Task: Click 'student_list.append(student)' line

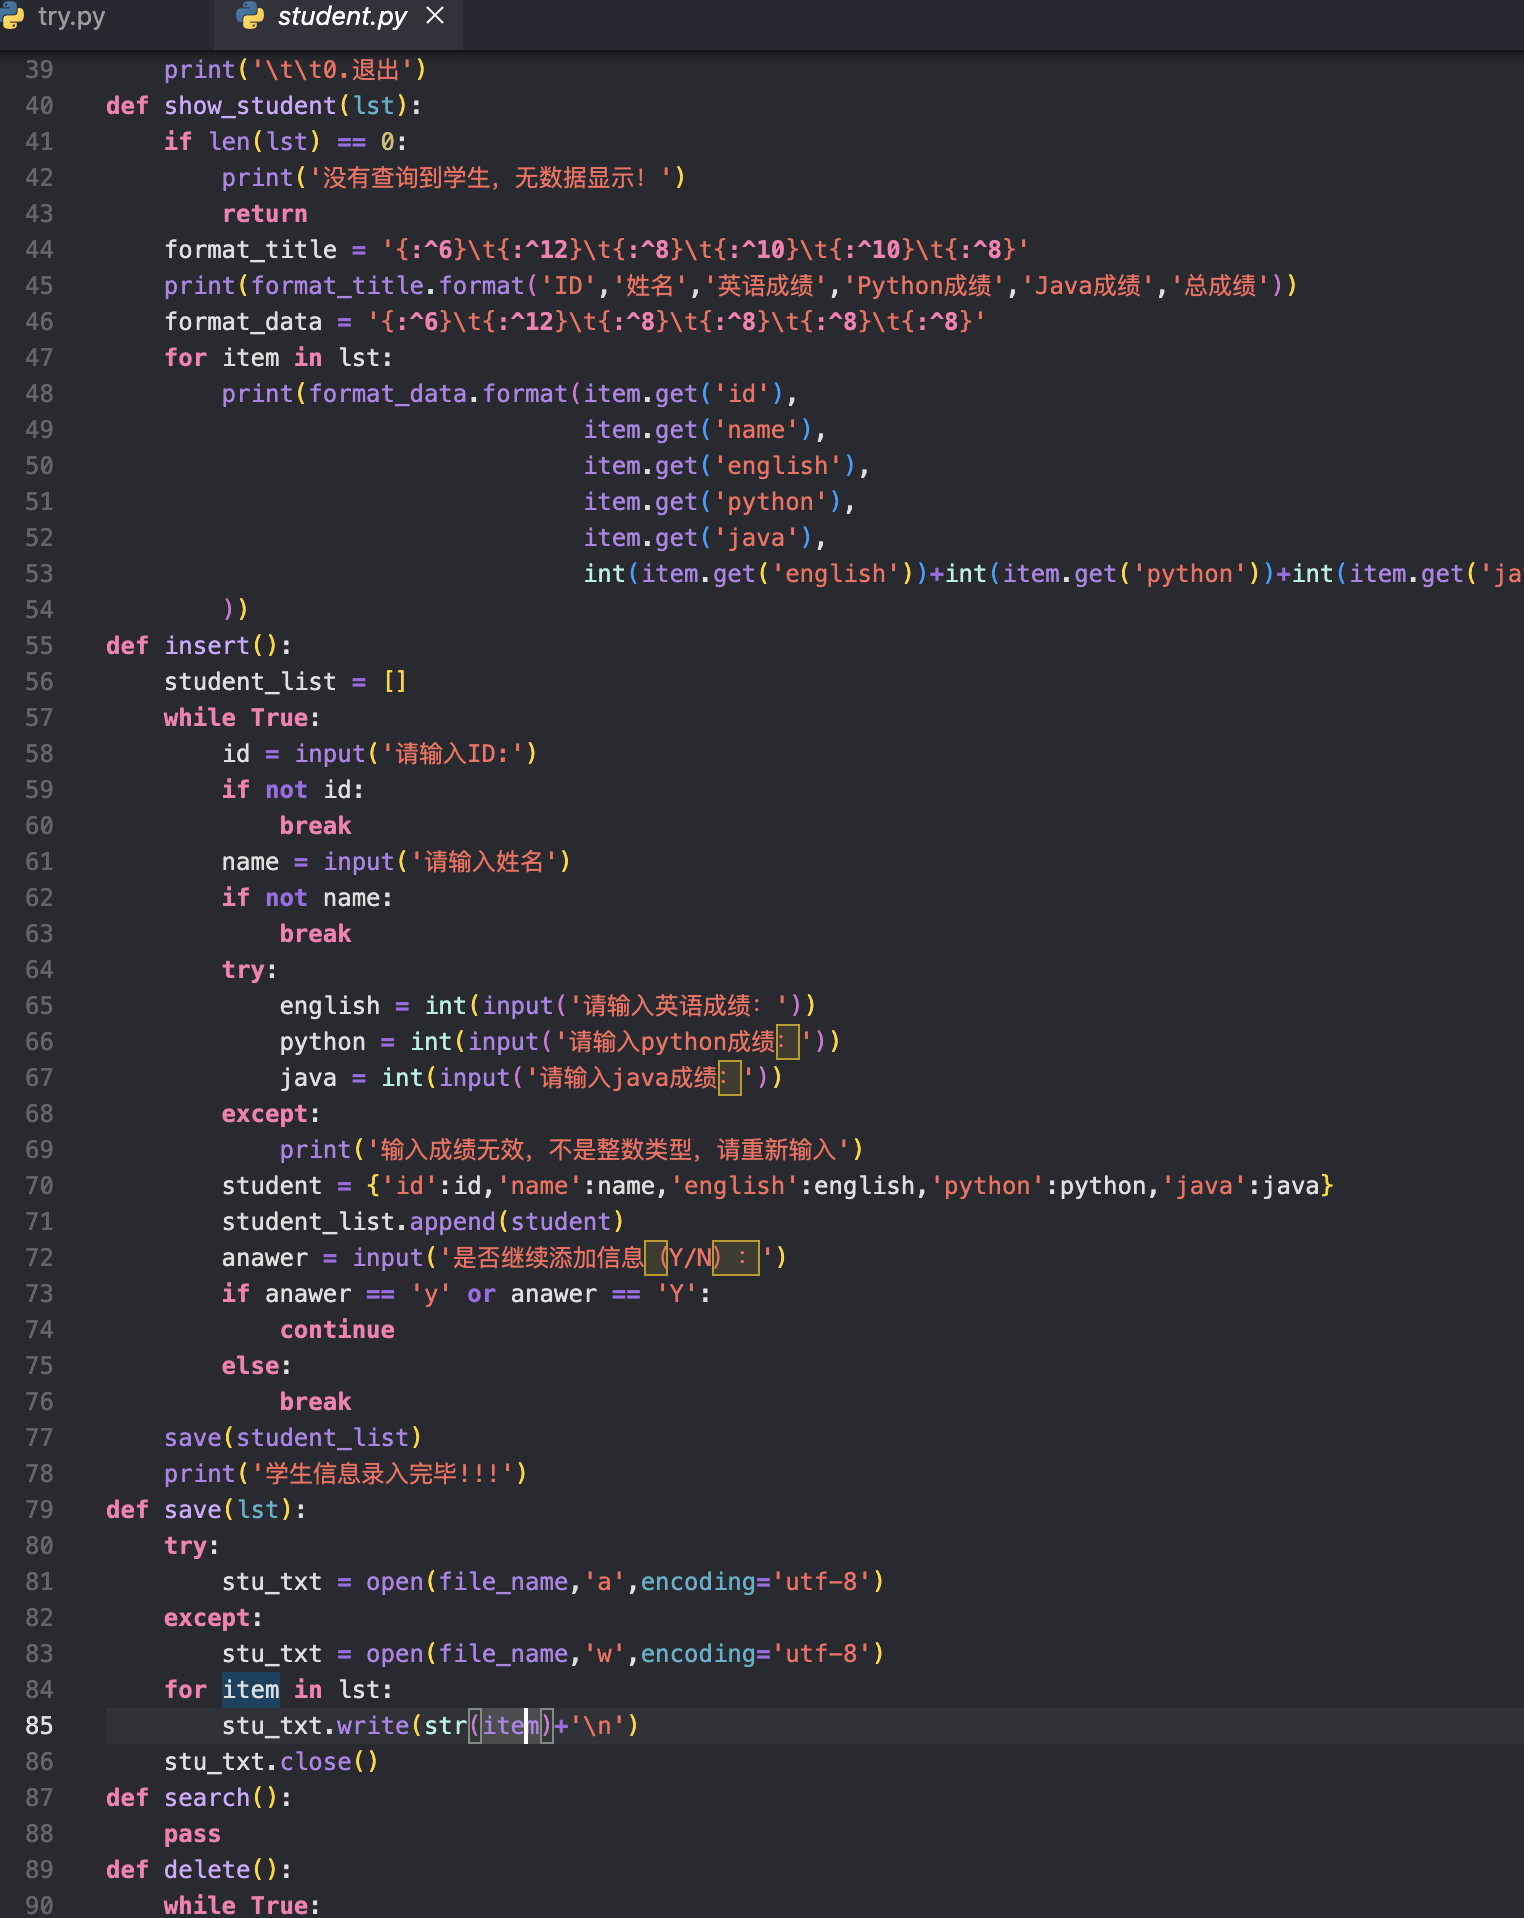Action: (423, 1222)
